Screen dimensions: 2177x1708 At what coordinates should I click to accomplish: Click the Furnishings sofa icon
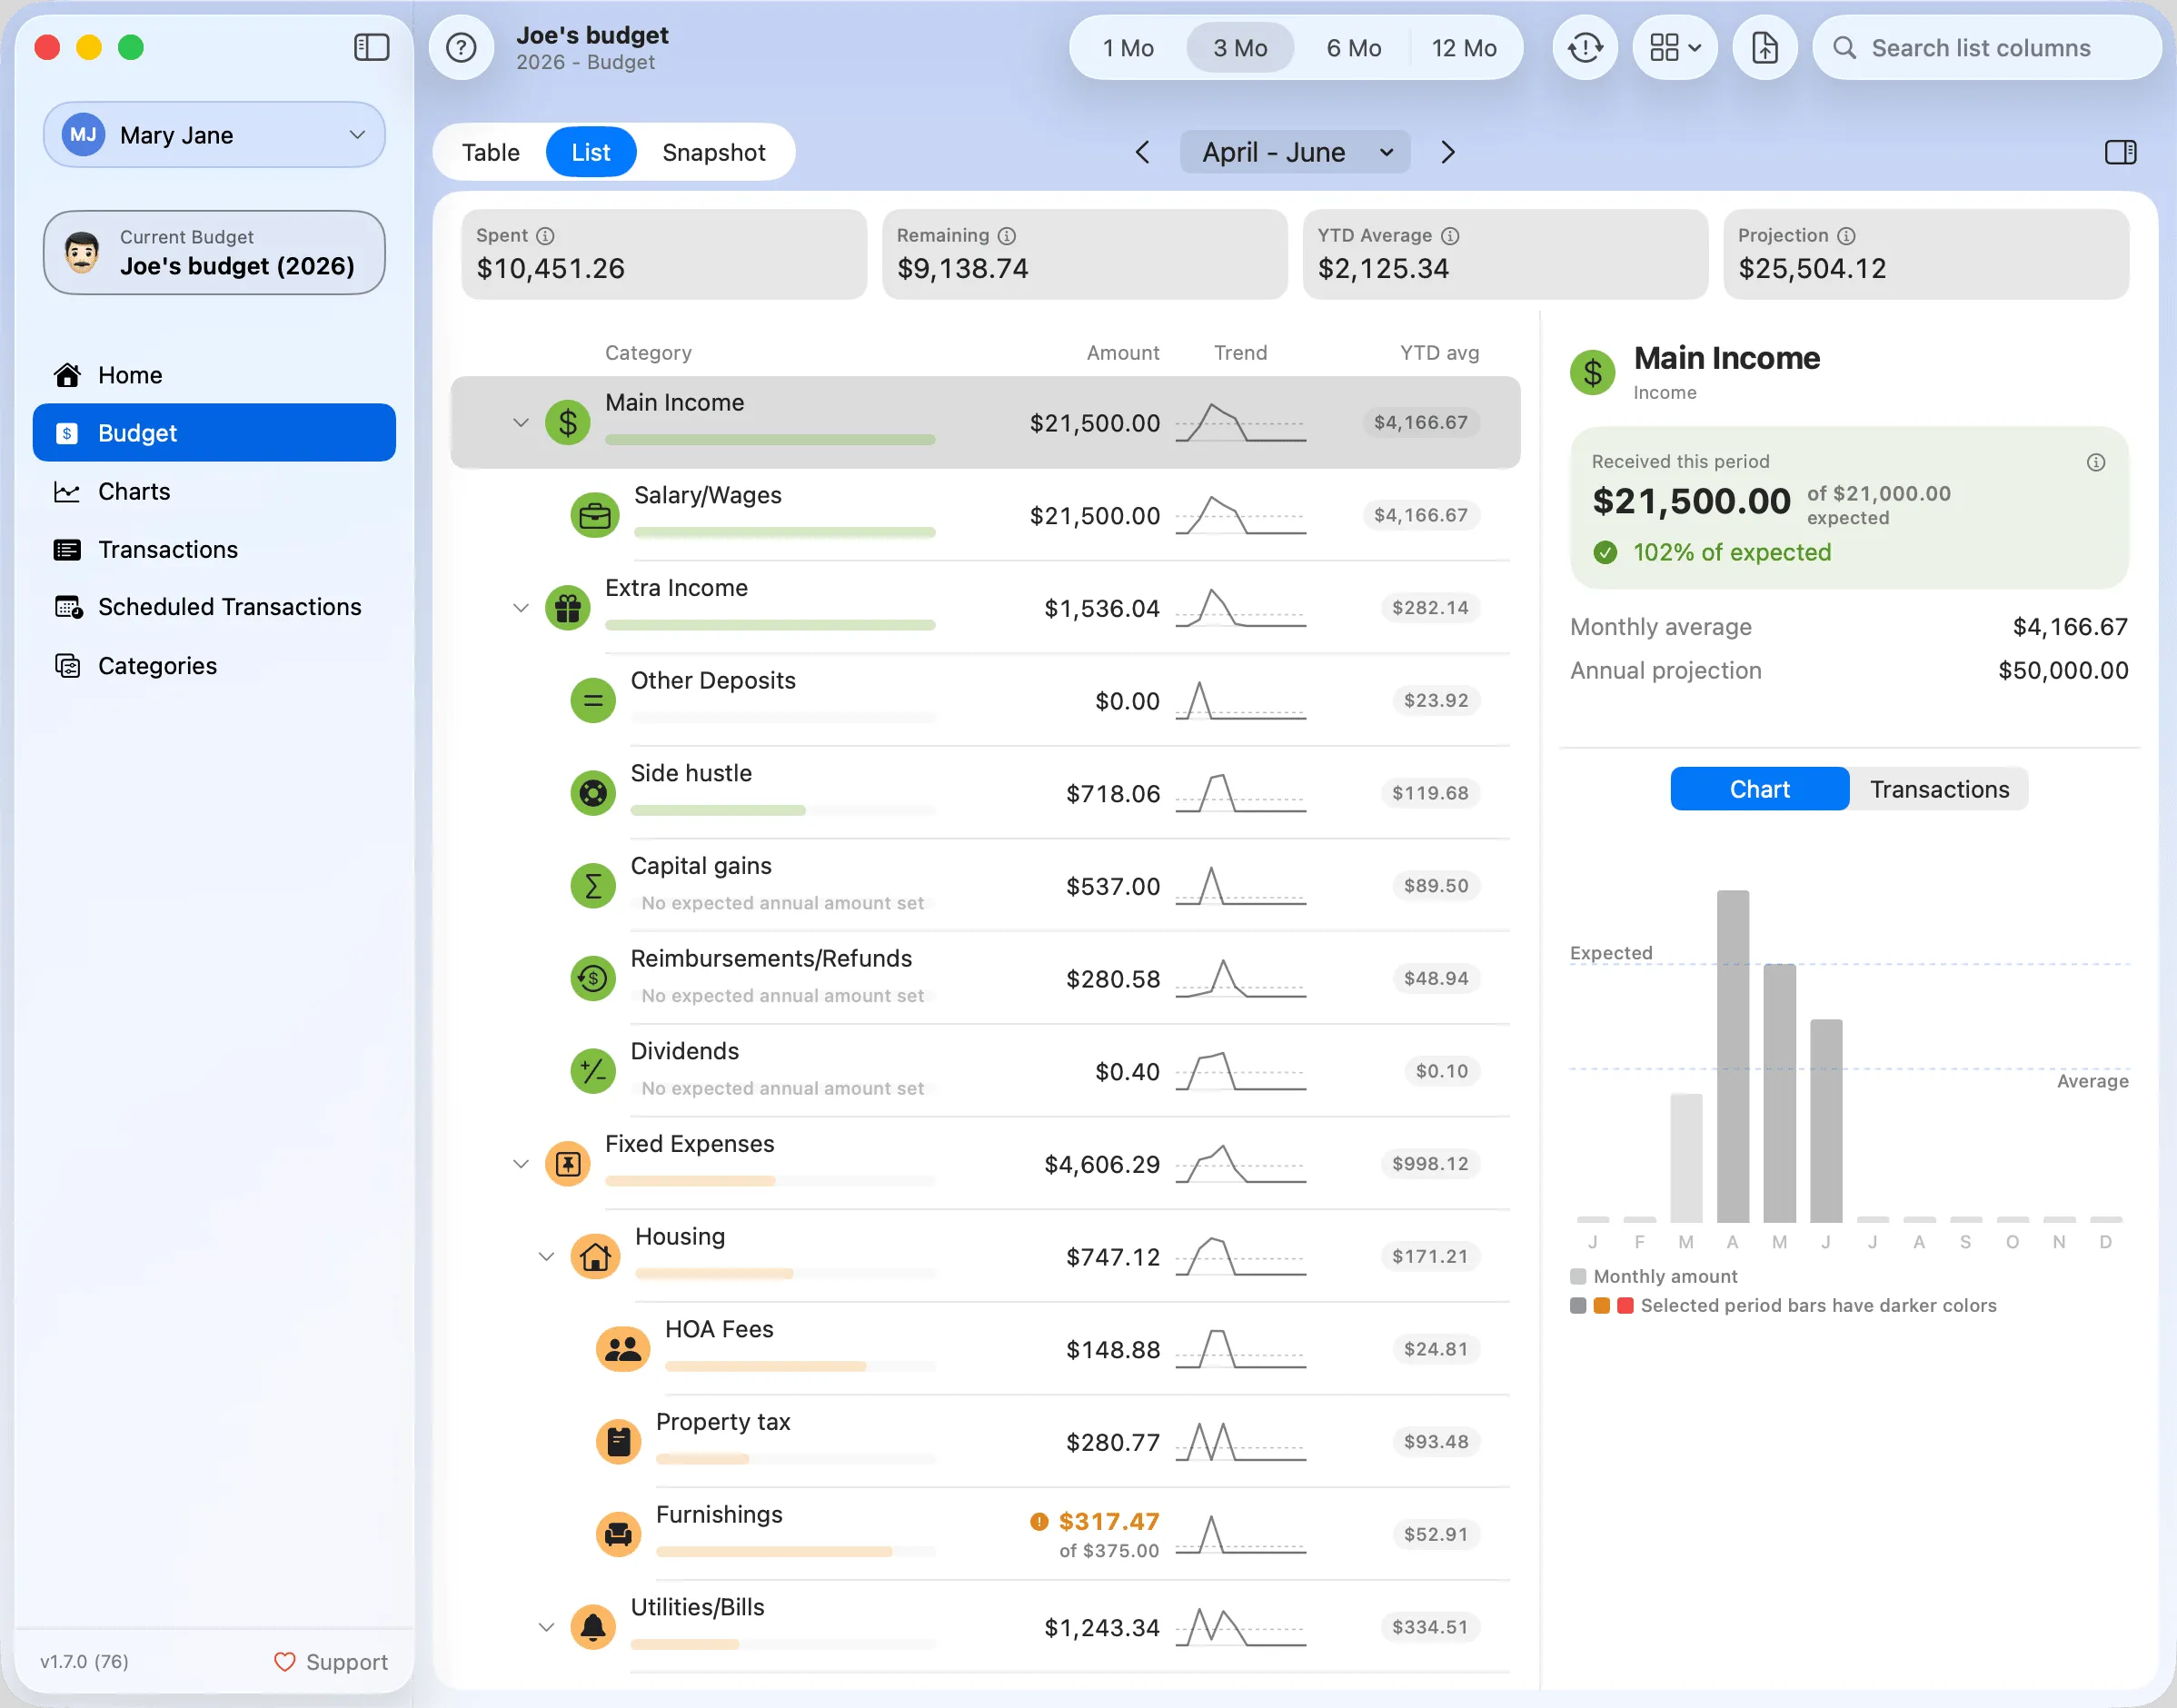coord(619,1535)
